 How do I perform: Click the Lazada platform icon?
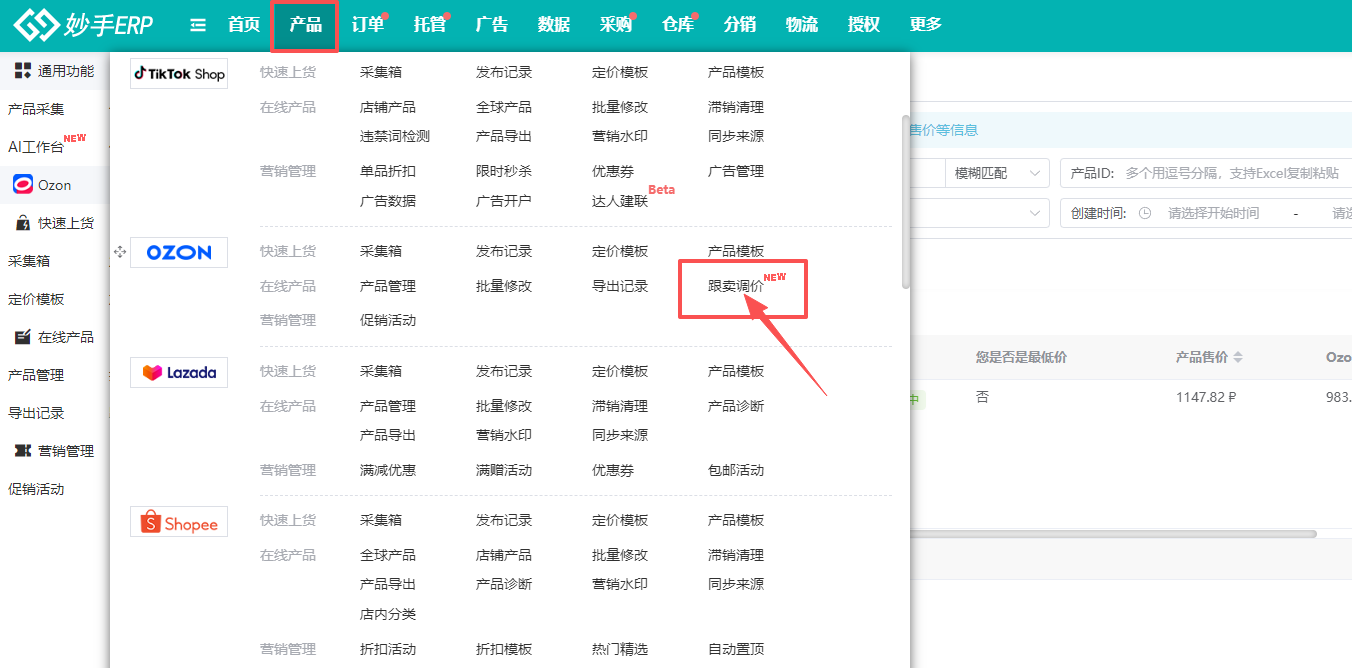tap(178, 372)
